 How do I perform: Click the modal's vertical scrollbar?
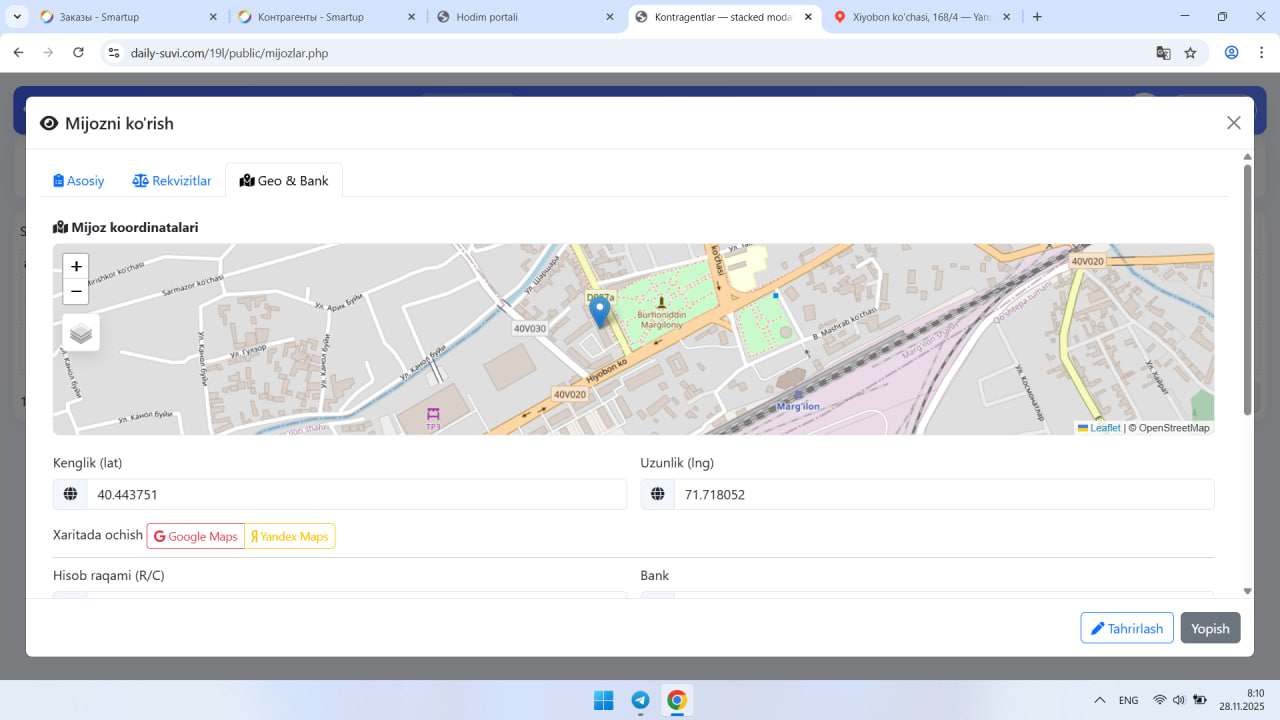point(1247,290)
